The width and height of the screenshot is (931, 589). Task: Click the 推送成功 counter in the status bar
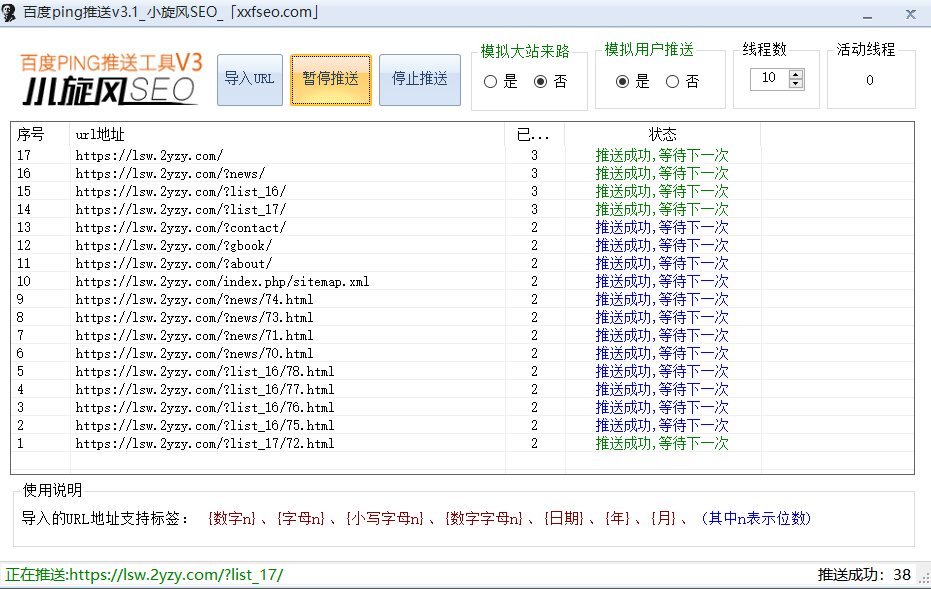coord(864,574)
